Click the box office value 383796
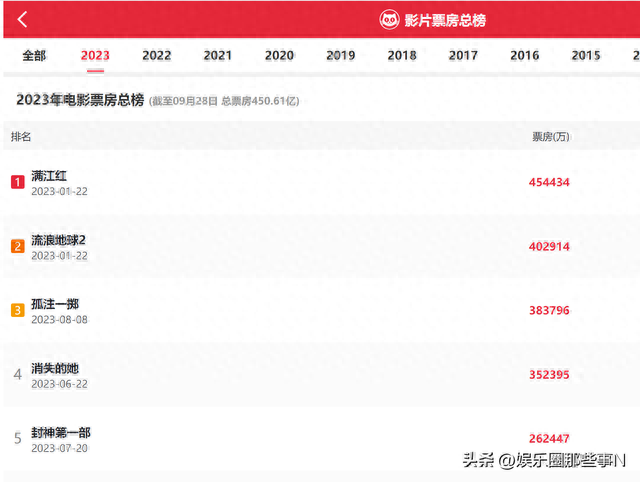 click(x=549, y=311)
